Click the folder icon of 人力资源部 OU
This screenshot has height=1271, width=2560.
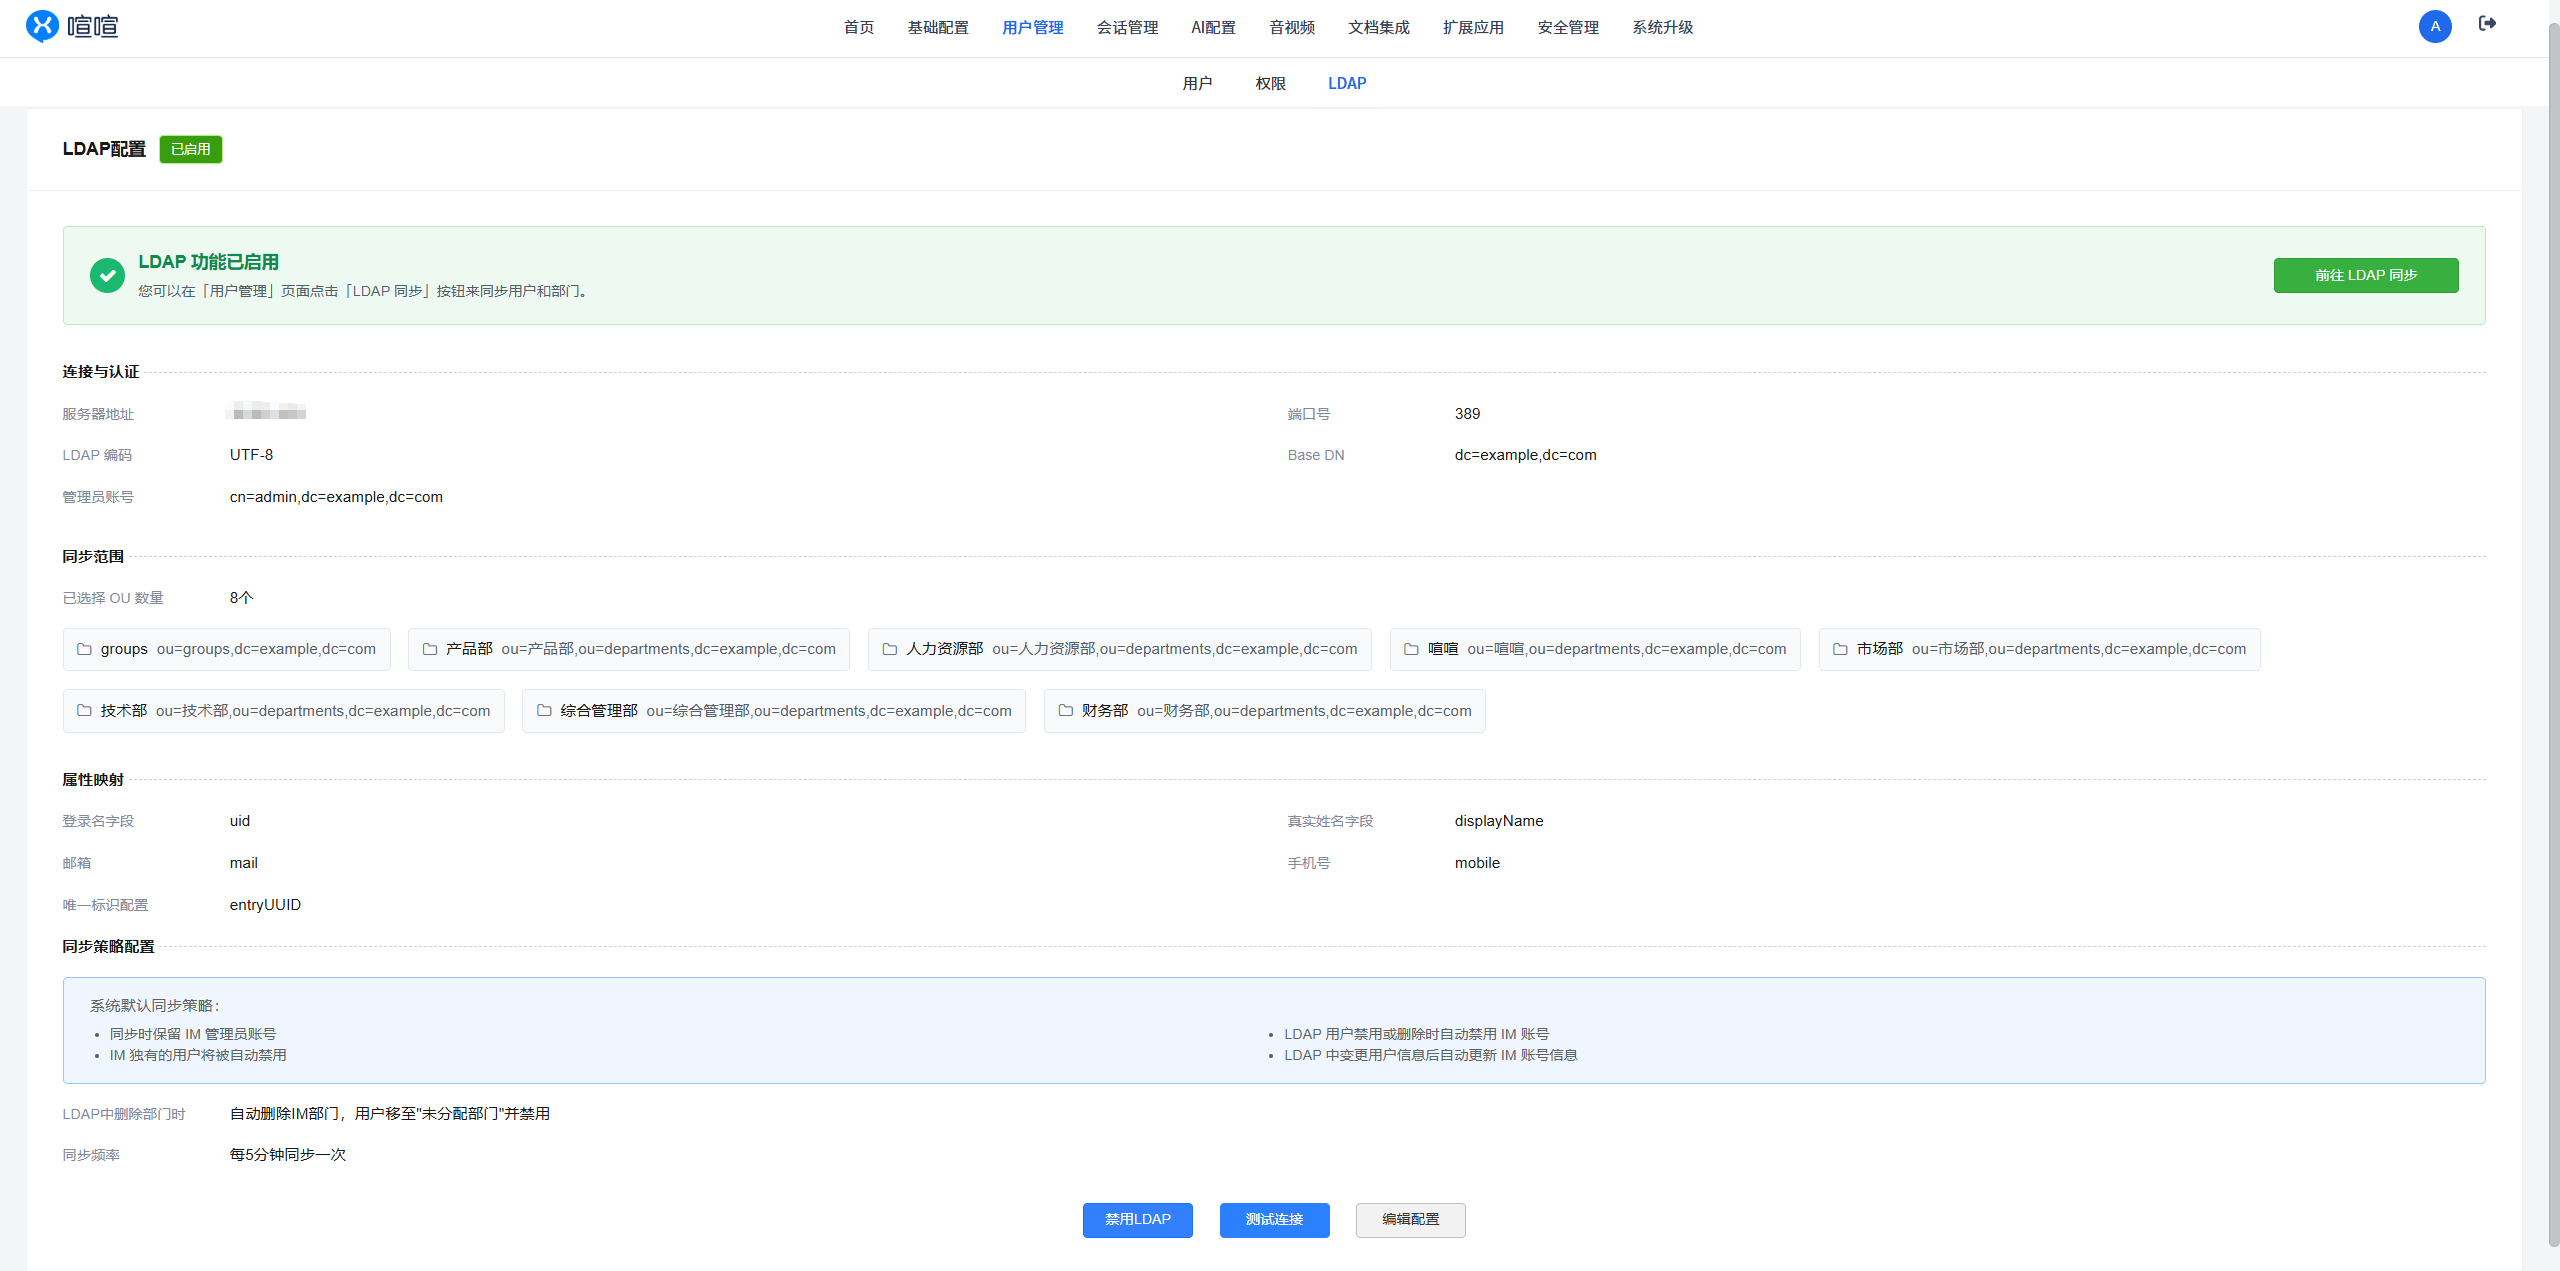[890, 650]
